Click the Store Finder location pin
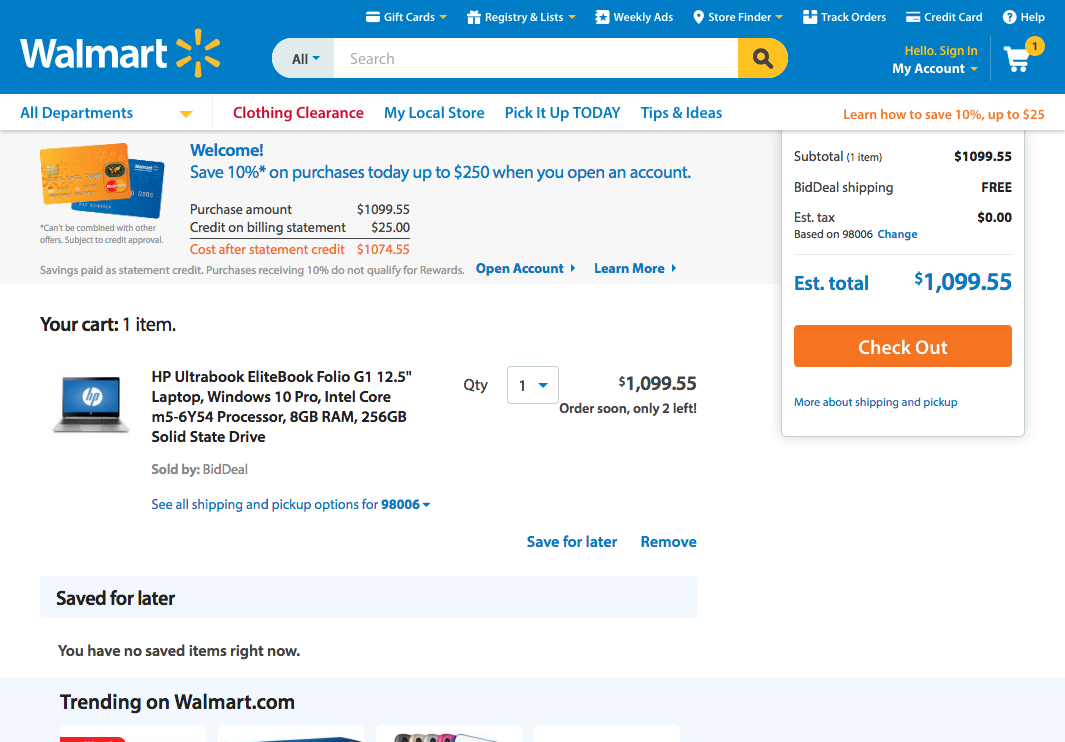 [x=698, y=17]
